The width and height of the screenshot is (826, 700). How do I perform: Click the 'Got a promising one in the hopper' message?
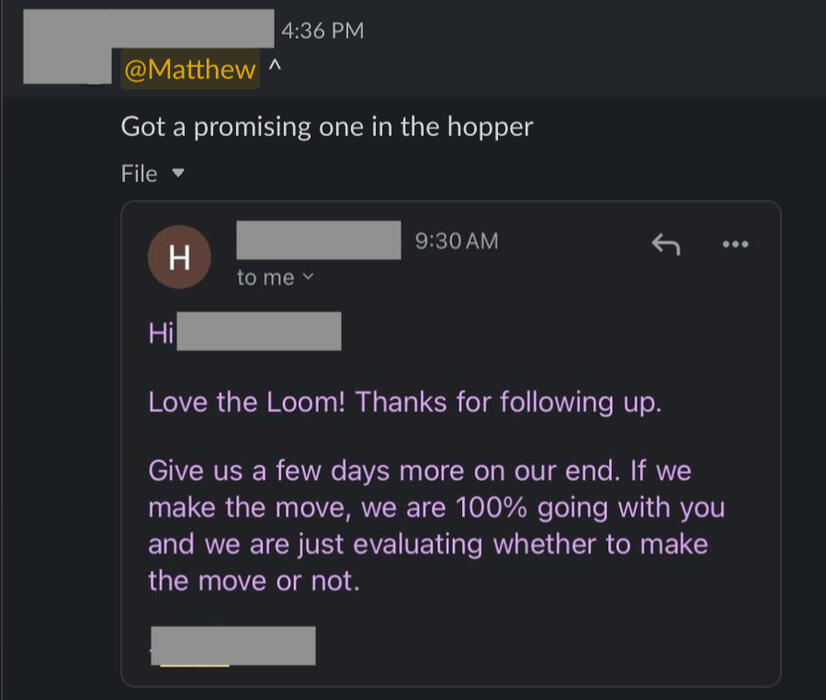pos(327,127)
